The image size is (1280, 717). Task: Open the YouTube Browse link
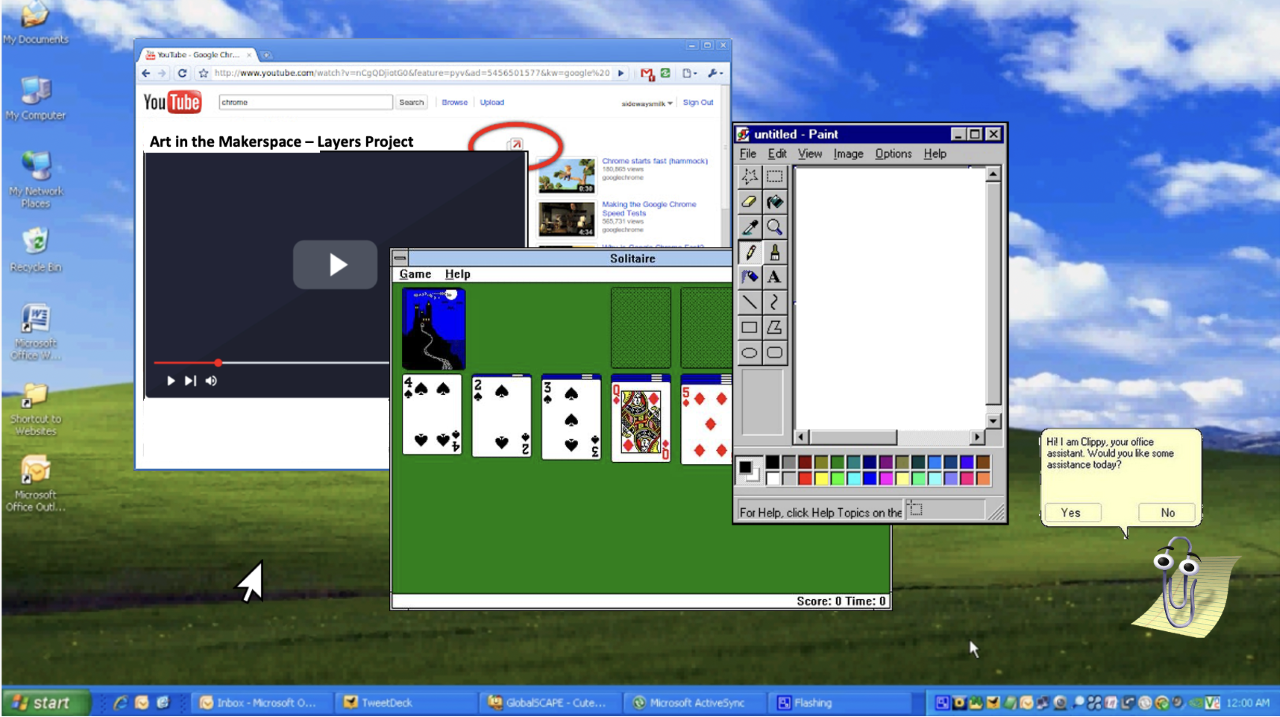point(455,102)
